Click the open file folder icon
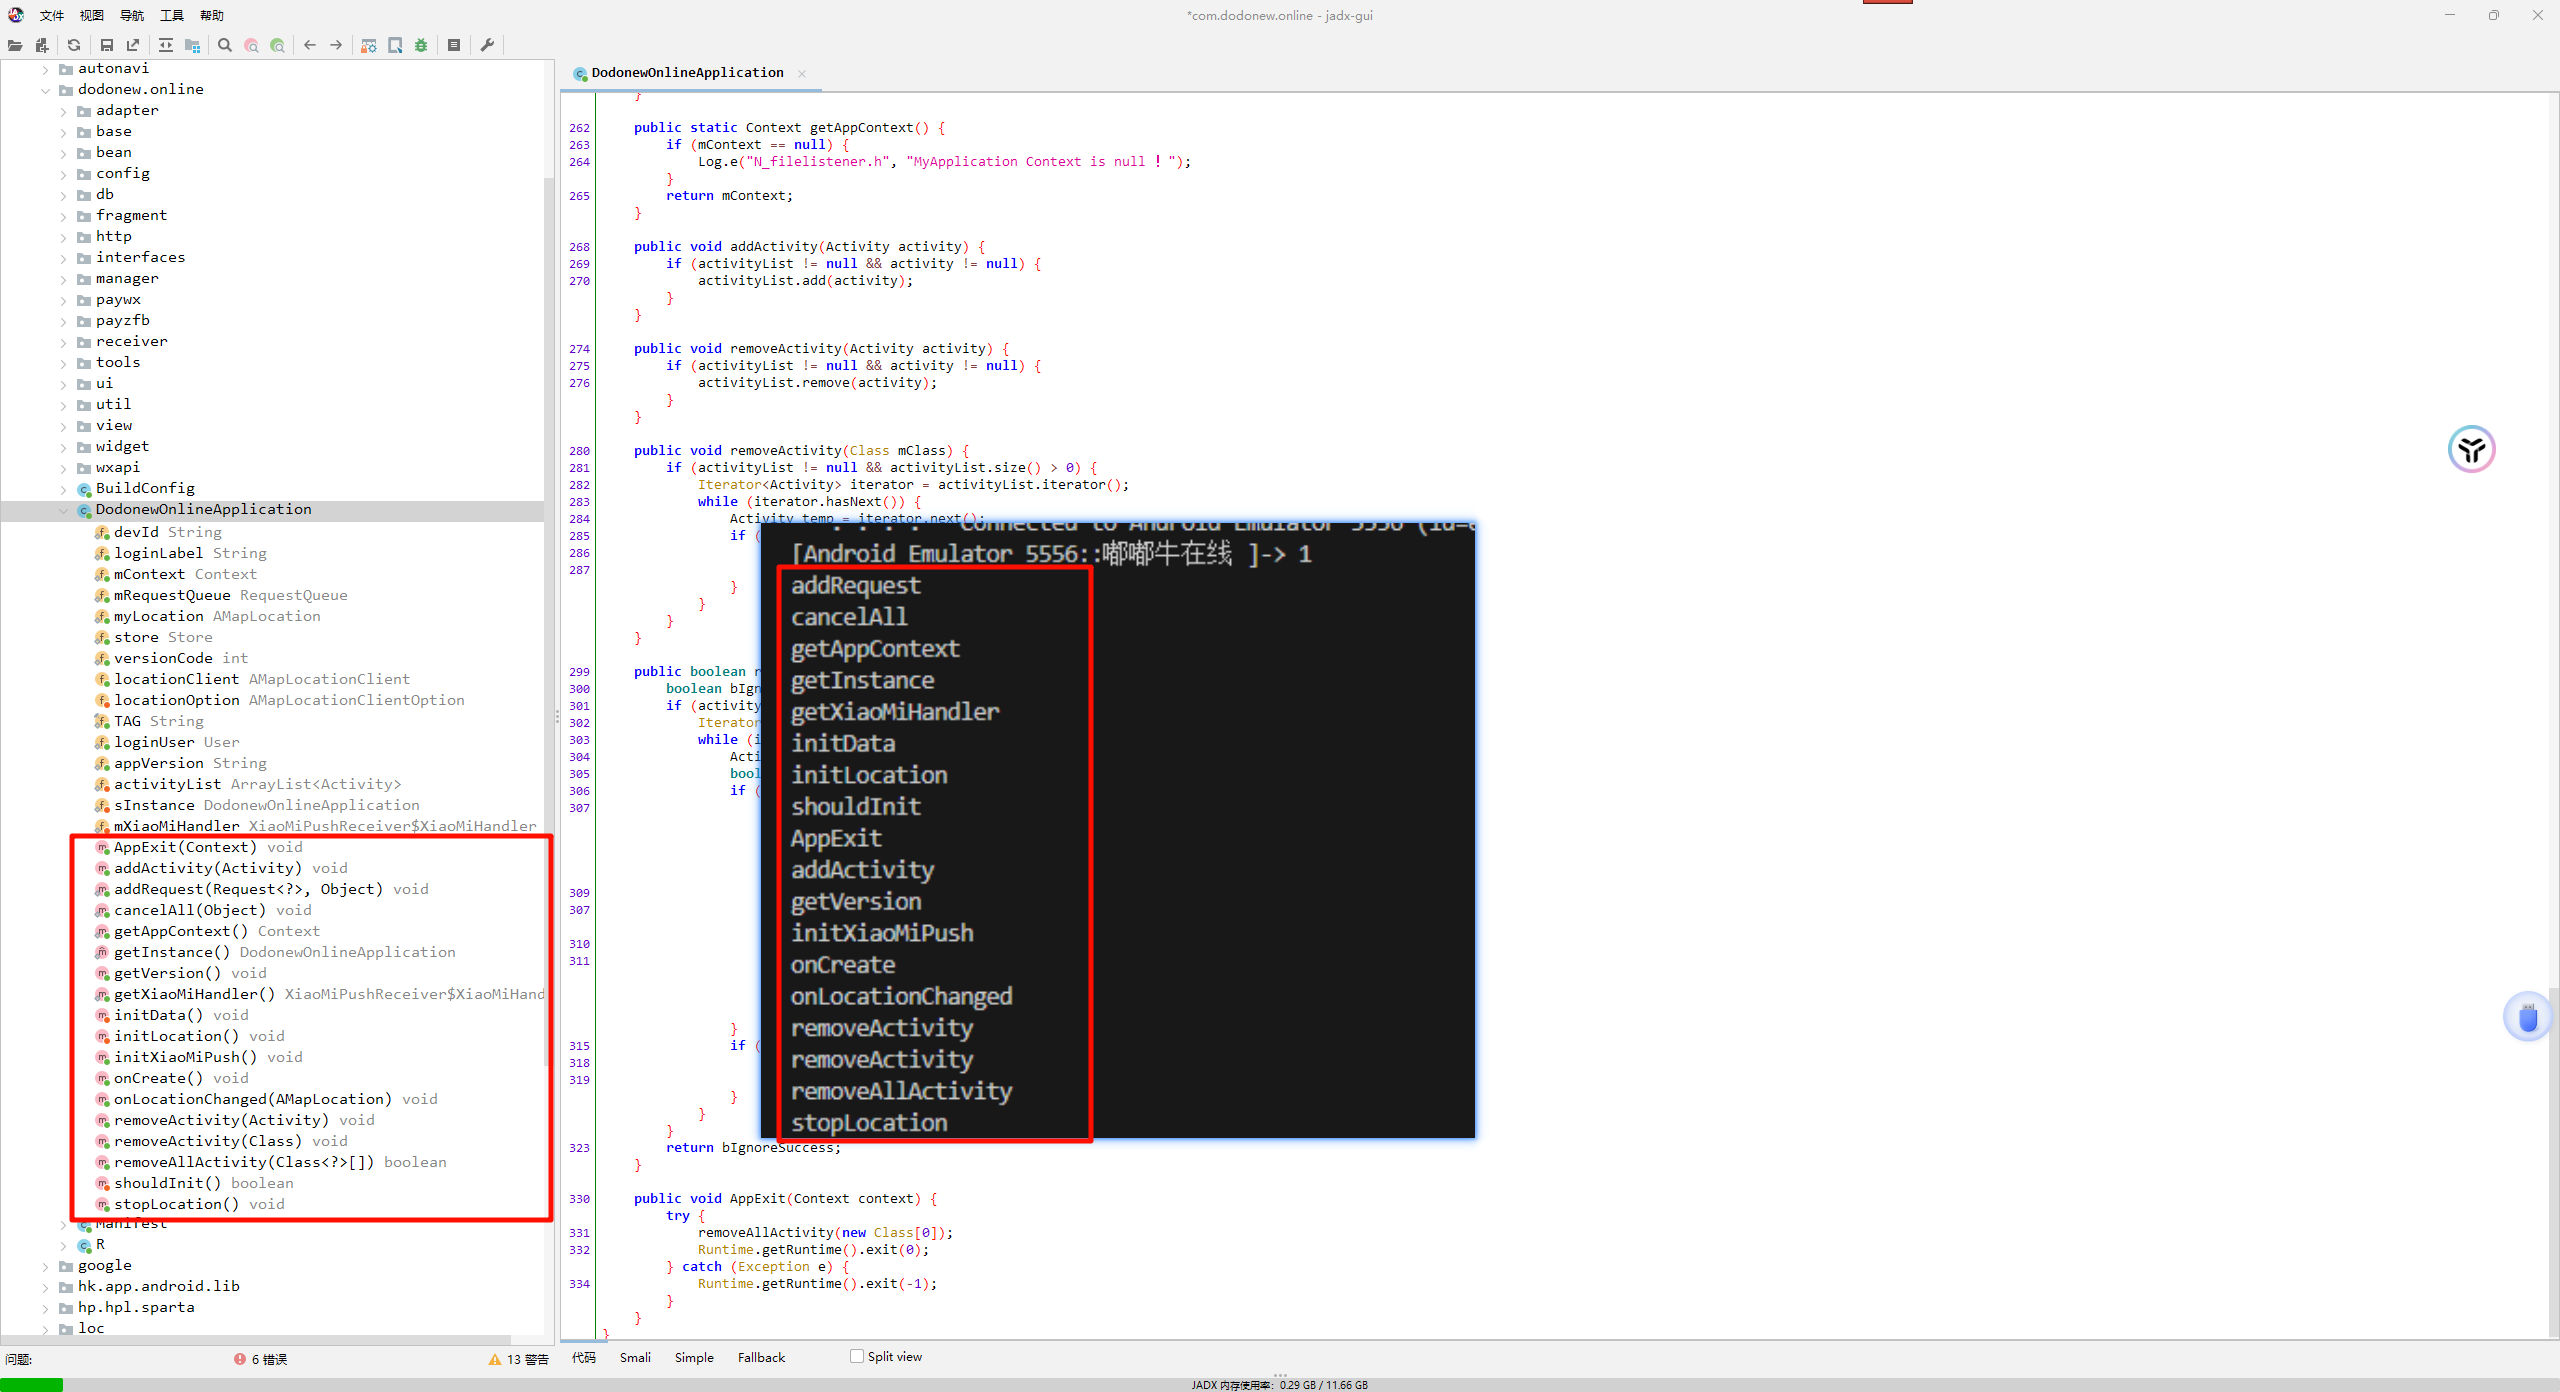Viewport: 2560px width, 1392px height. pyautogui.click(x=15, y=45)
